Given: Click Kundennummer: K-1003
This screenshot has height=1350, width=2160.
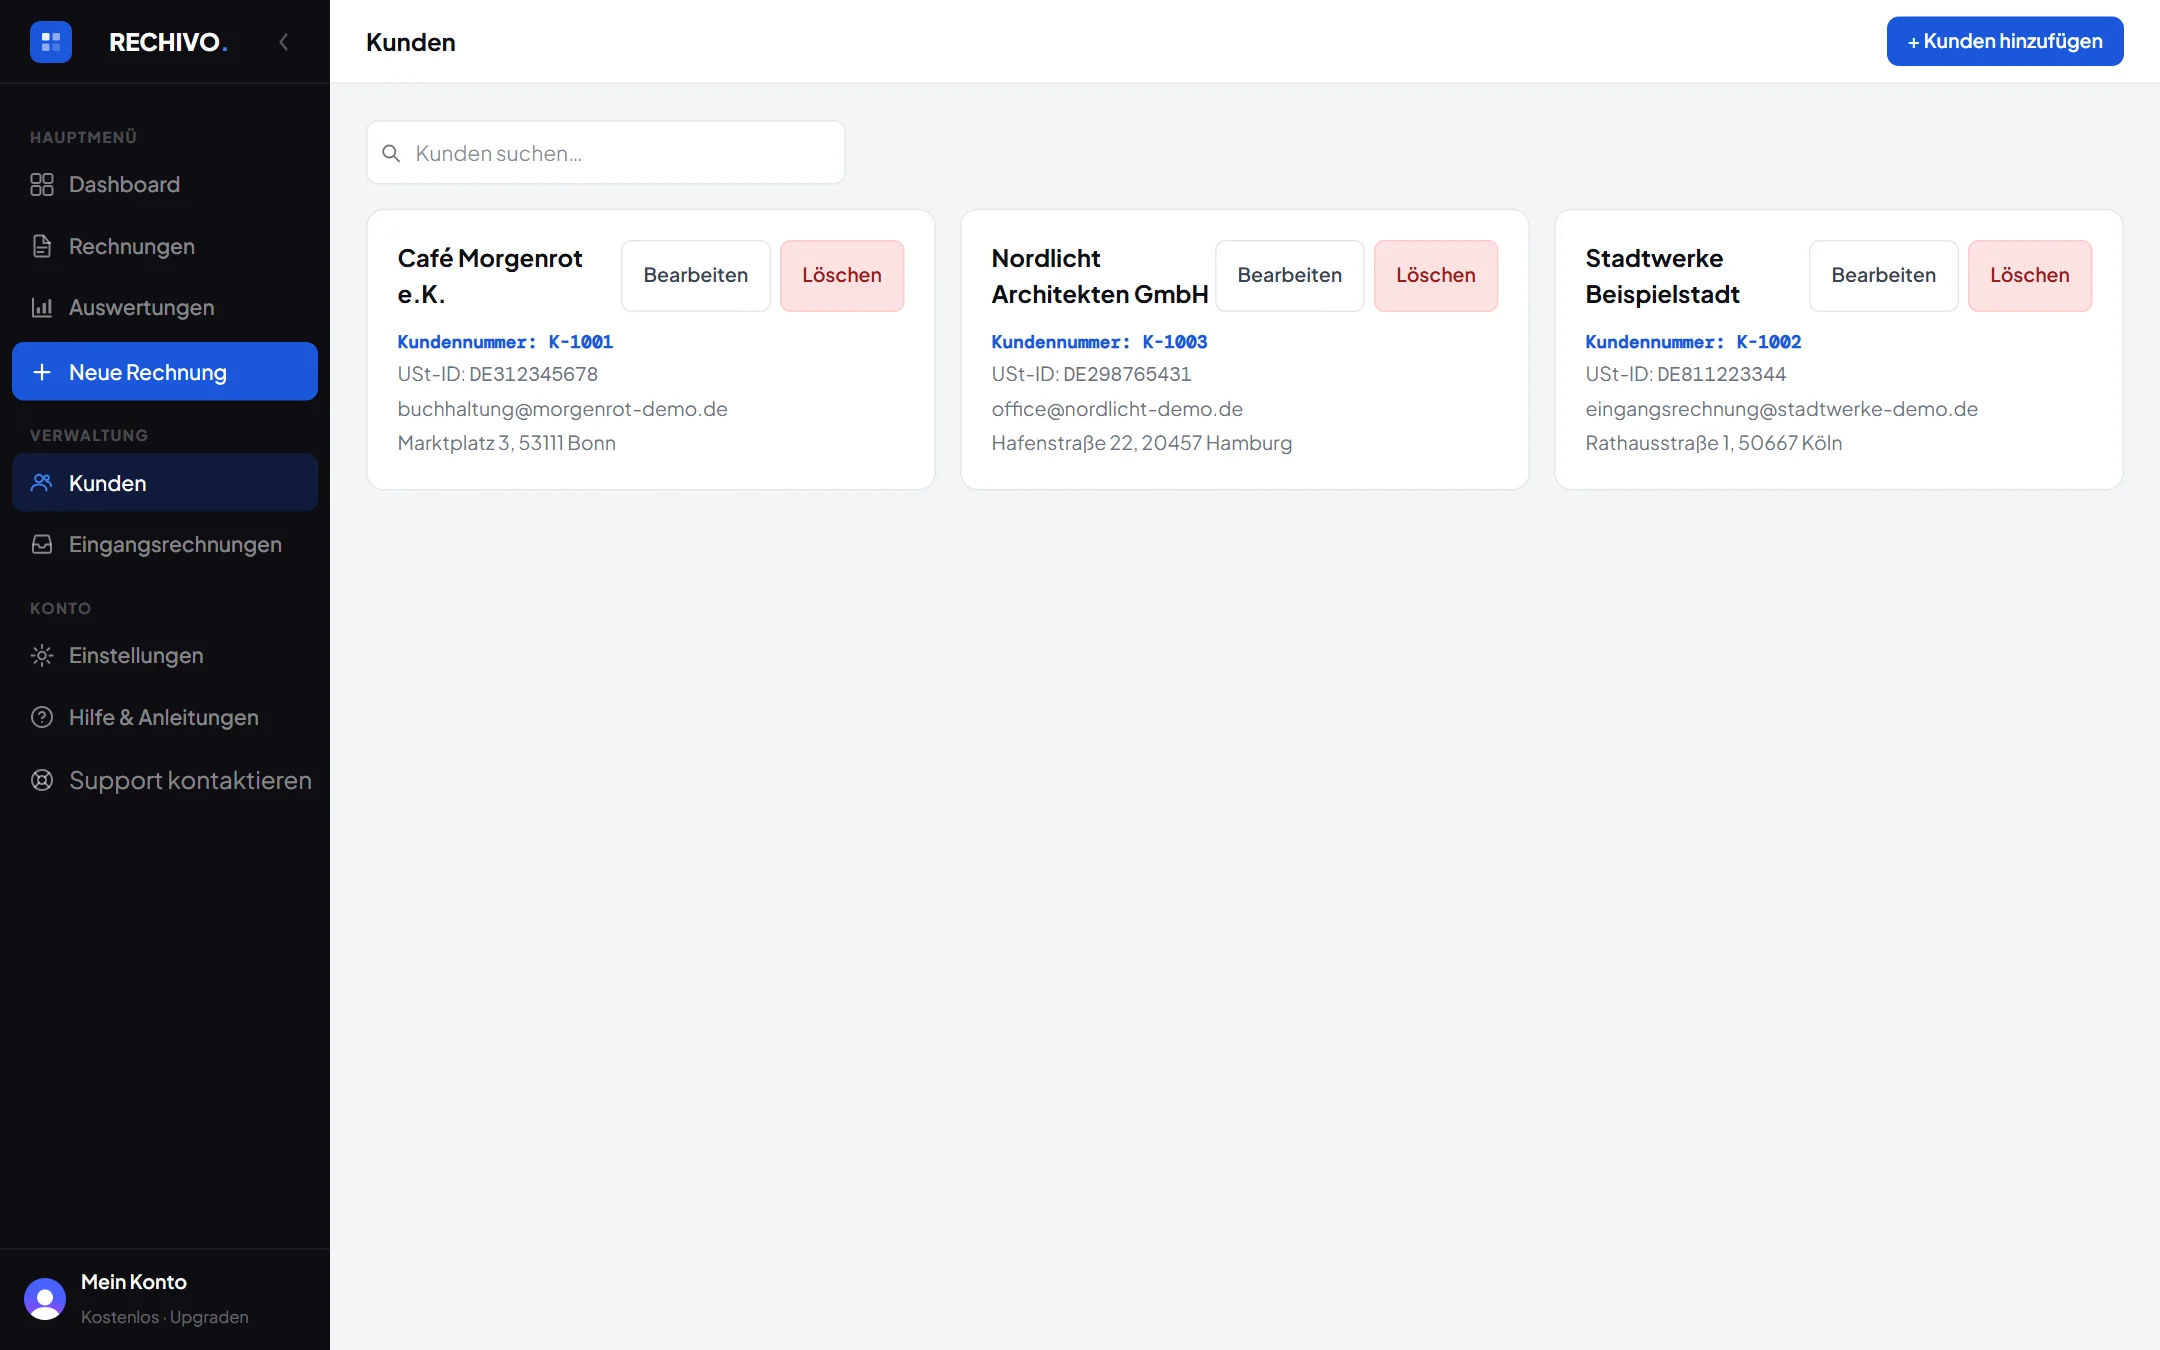Looking at the screenshot, I should [1099, 342].
